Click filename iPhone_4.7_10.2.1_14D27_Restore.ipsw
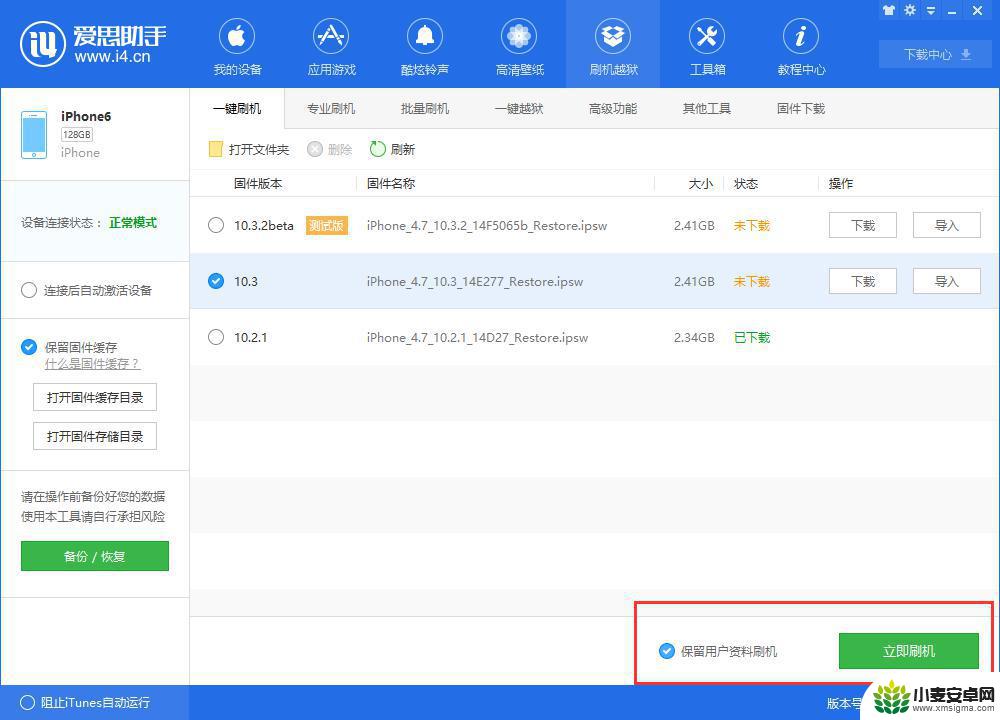1000x720 pixels. [477, 337]
